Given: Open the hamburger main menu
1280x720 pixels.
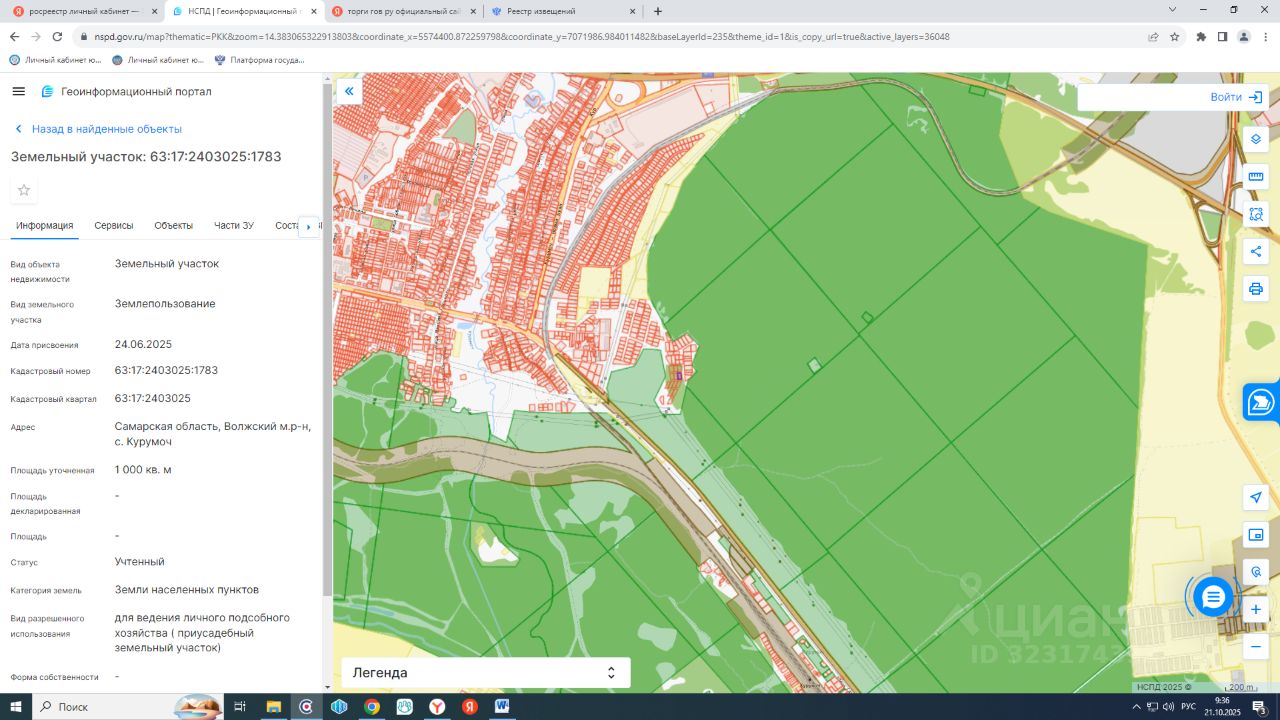Looking at the screenshot, I should pyautogui.click(x=19, y=91).
